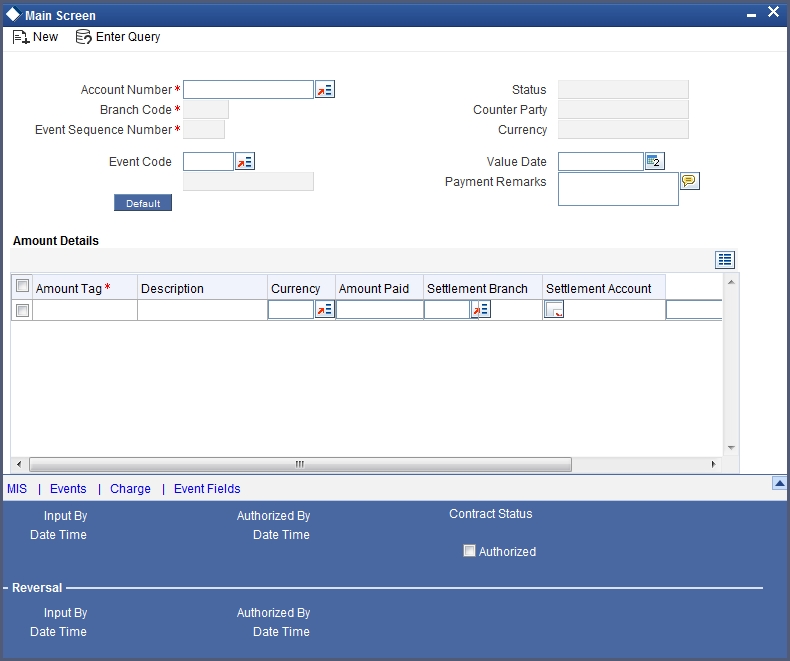Image resolution: width=790 pixels, height=661 pixels.
Task: Click the Currency column header
Action: point(301,288)
